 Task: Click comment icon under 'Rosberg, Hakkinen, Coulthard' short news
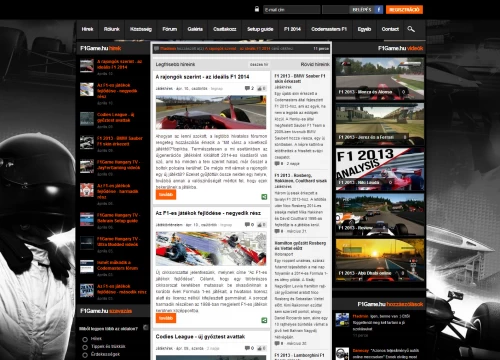point(277,231)
